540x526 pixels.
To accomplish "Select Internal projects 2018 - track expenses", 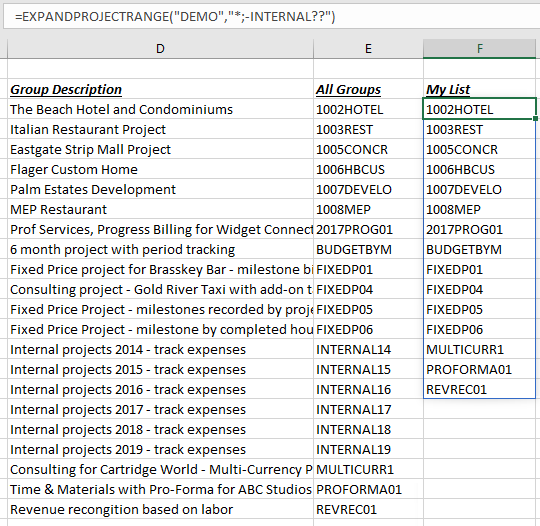I will coord(160,429).
